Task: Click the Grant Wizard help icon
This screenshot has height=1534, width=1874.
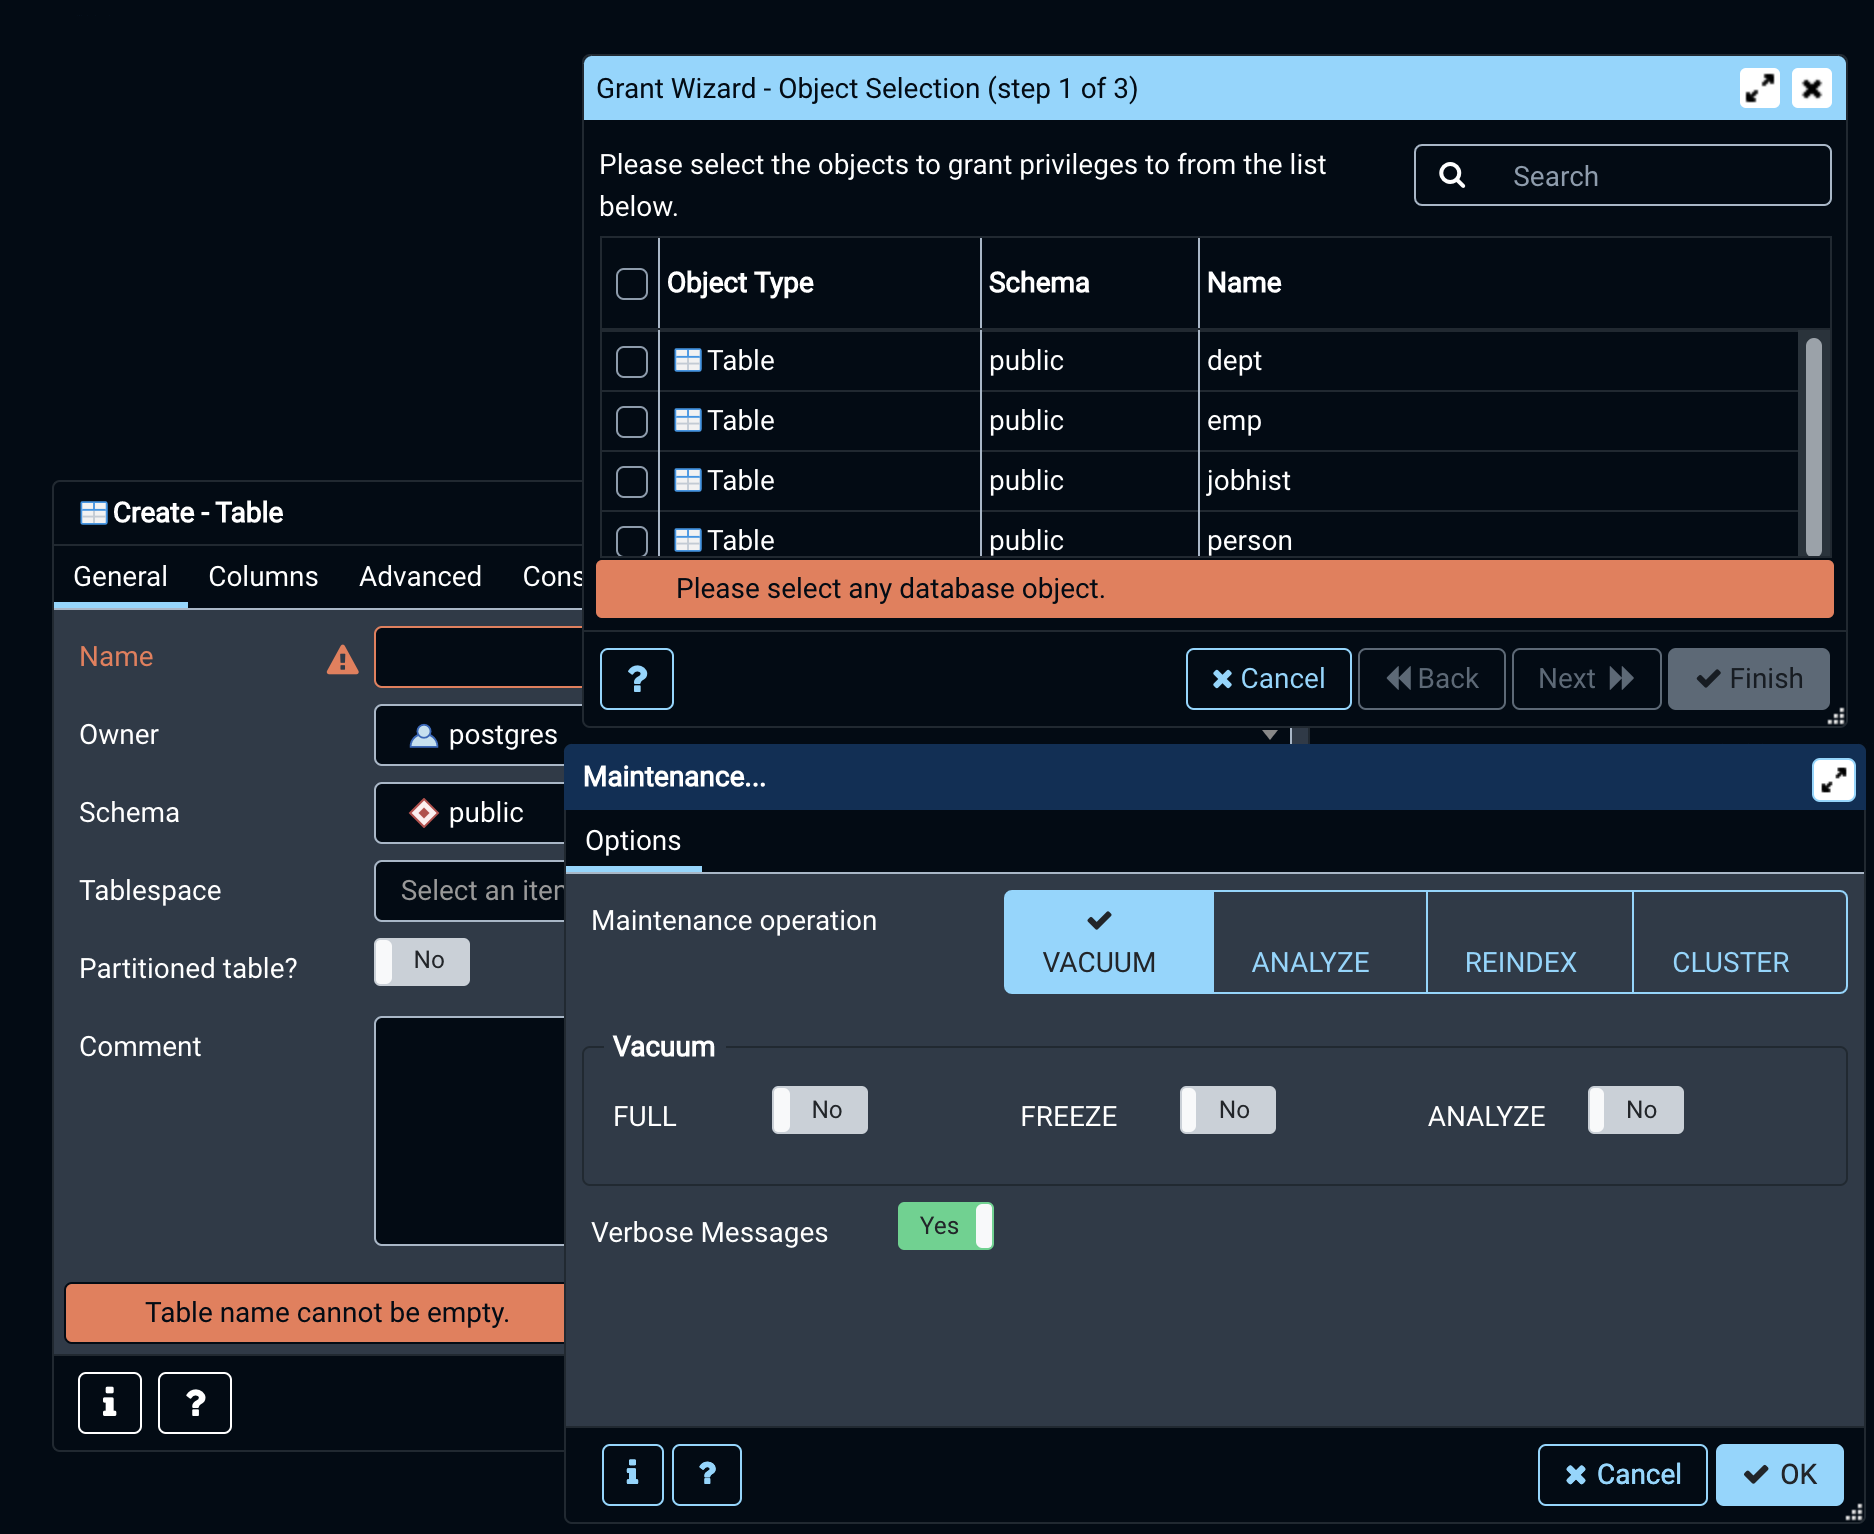Action: 637,679
